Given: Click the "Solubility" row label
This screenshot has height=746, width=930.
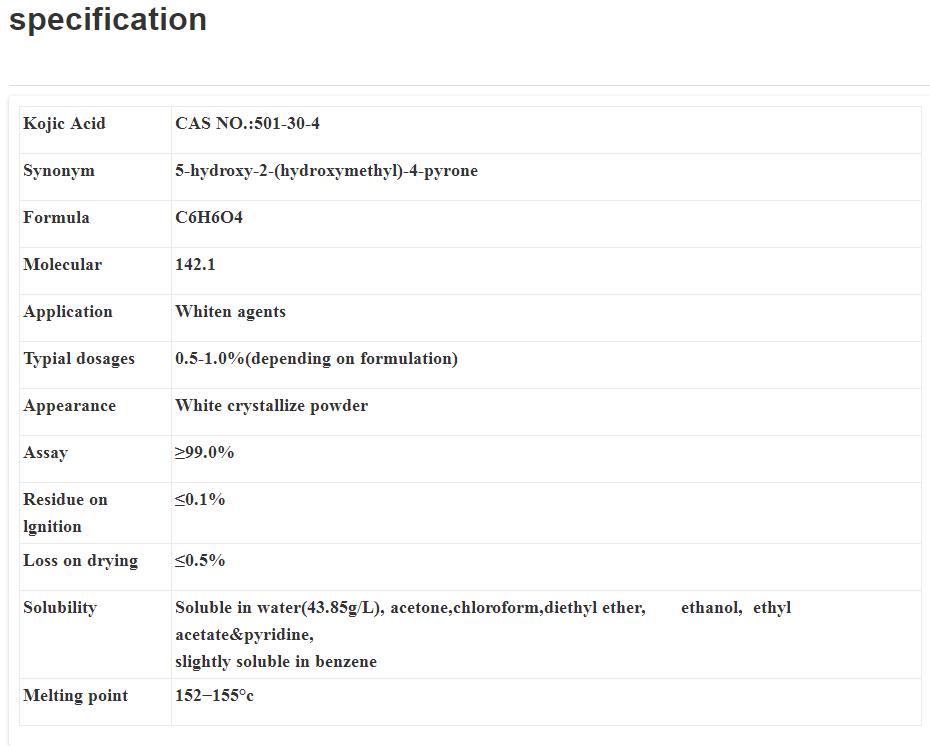Looking at the screenshot, I should click(60, 608).
